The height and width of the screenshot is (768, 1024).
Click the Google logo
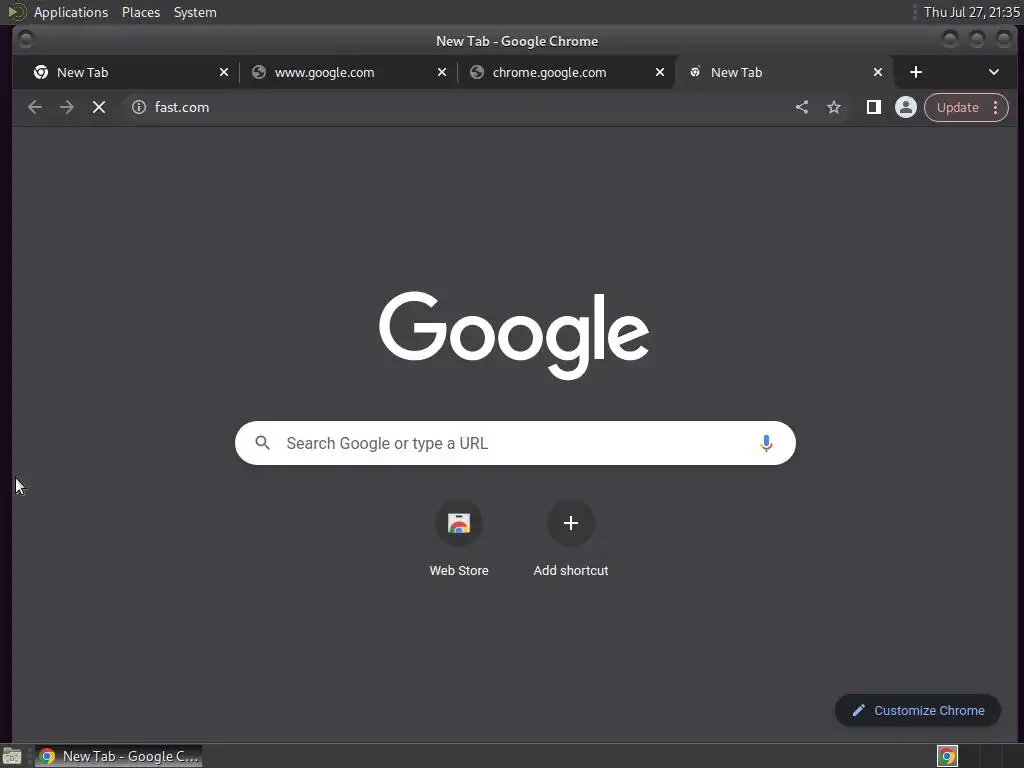(514, 335)
